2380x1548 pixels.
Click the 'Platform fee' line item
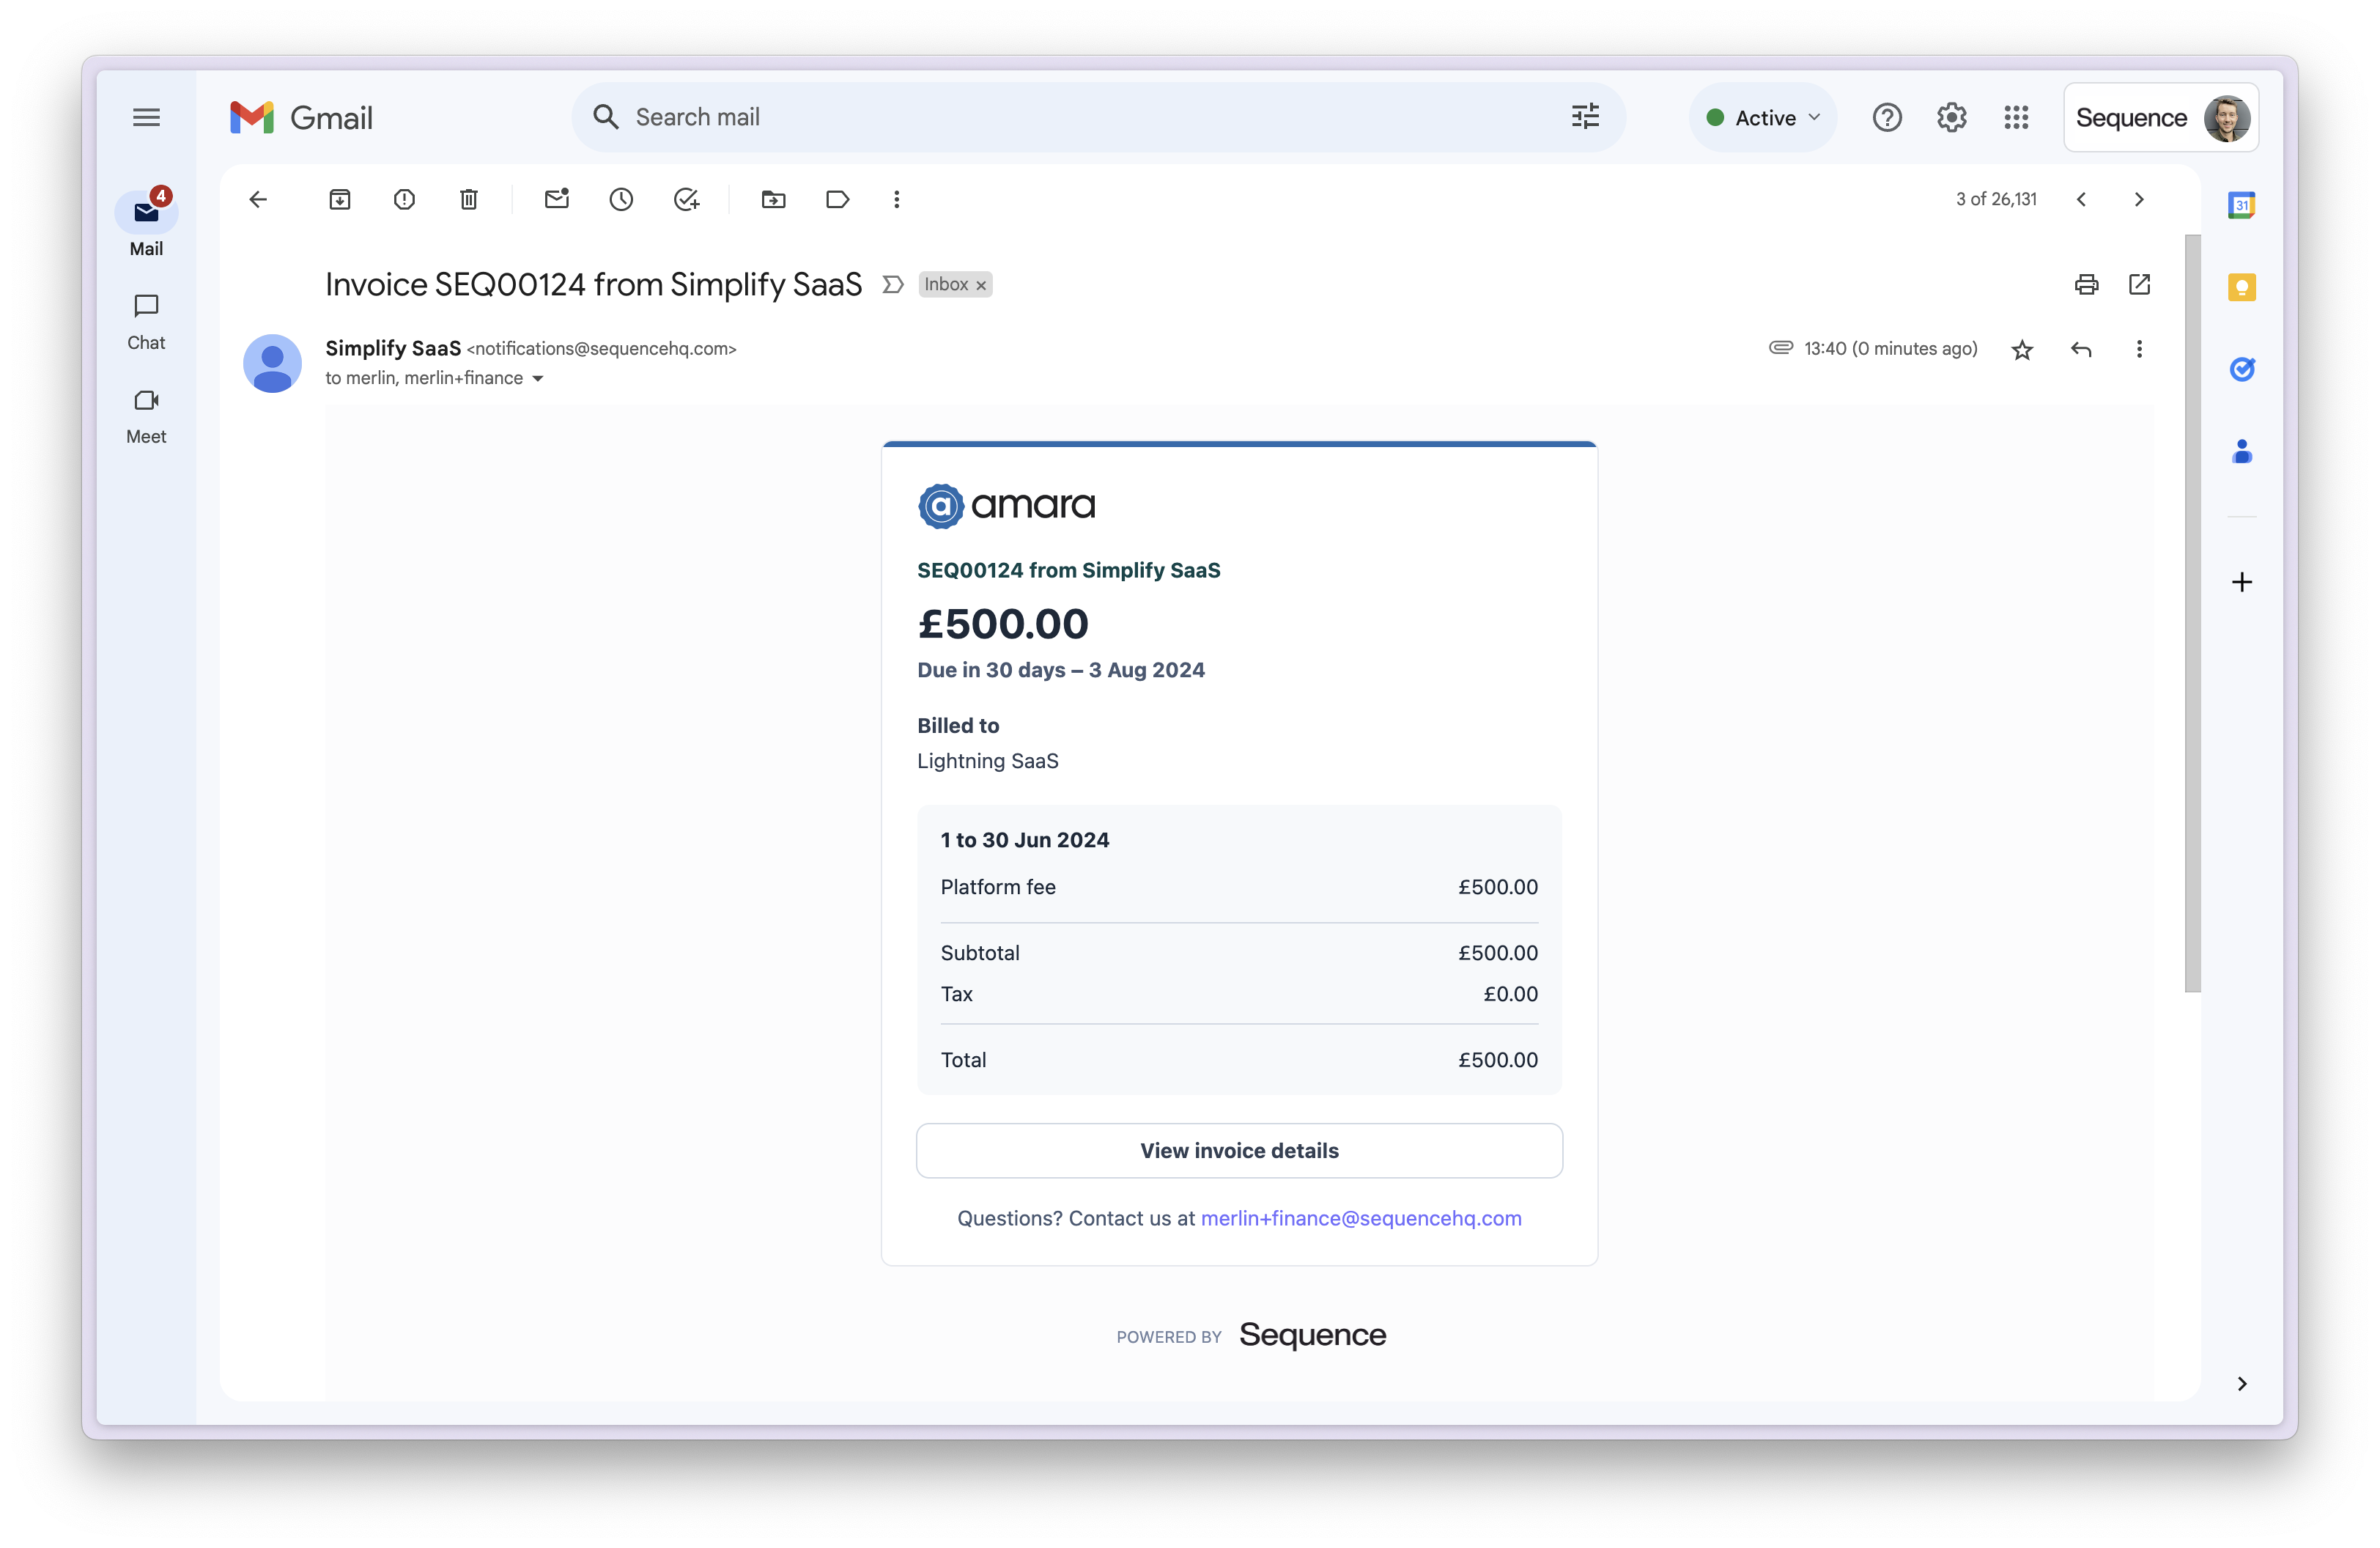coord(997,887)
